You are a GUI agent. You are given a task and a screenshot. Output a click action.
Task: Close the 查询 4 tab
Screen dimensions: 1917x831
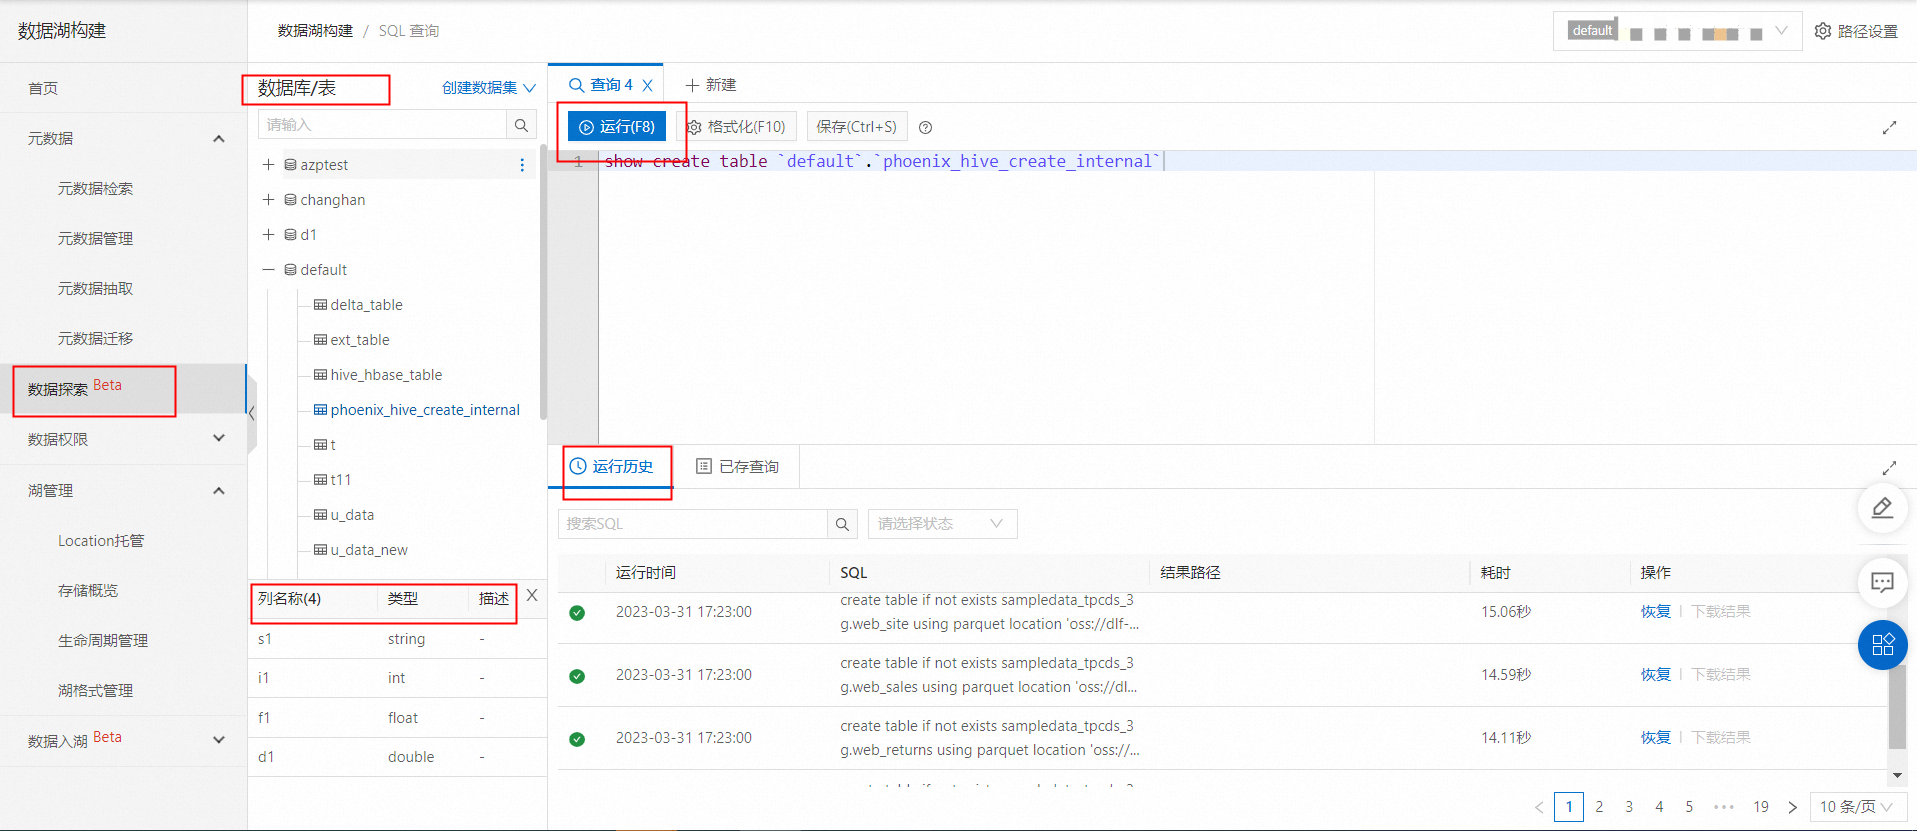tap(648, 86)
